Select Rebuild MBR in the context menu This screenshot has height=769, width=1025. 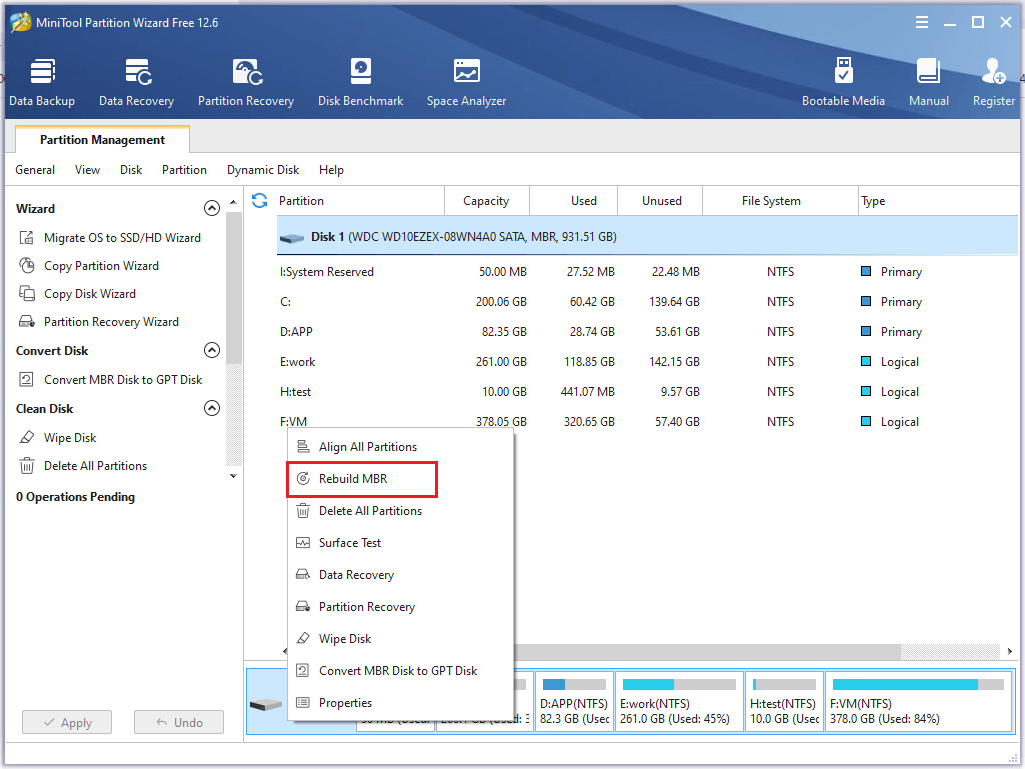[353, 479]
